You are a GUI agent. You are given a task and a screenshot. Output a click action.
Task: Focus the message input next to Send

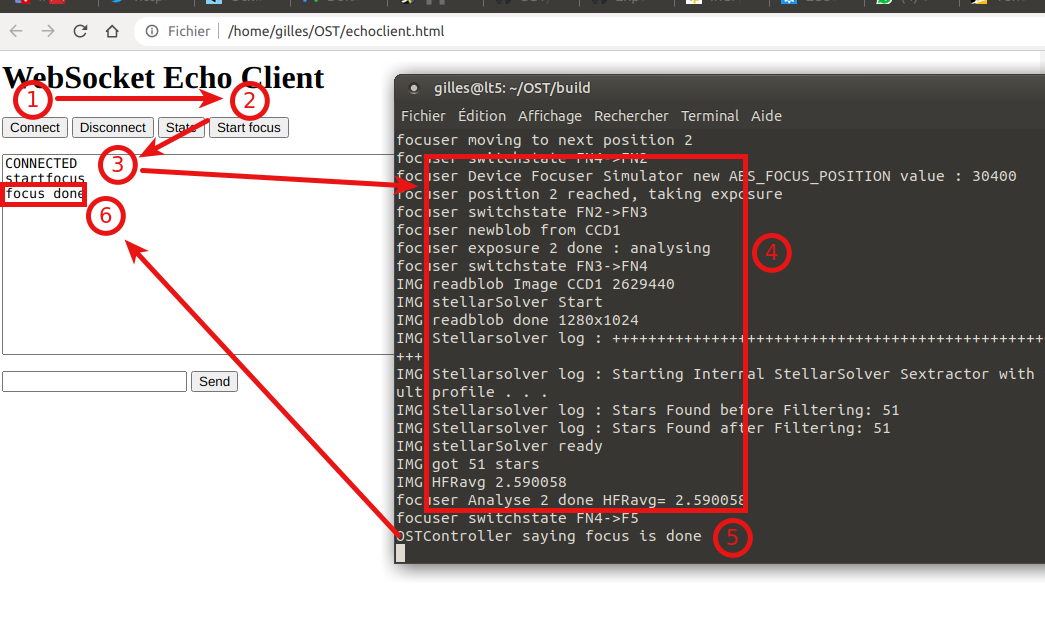95,382
